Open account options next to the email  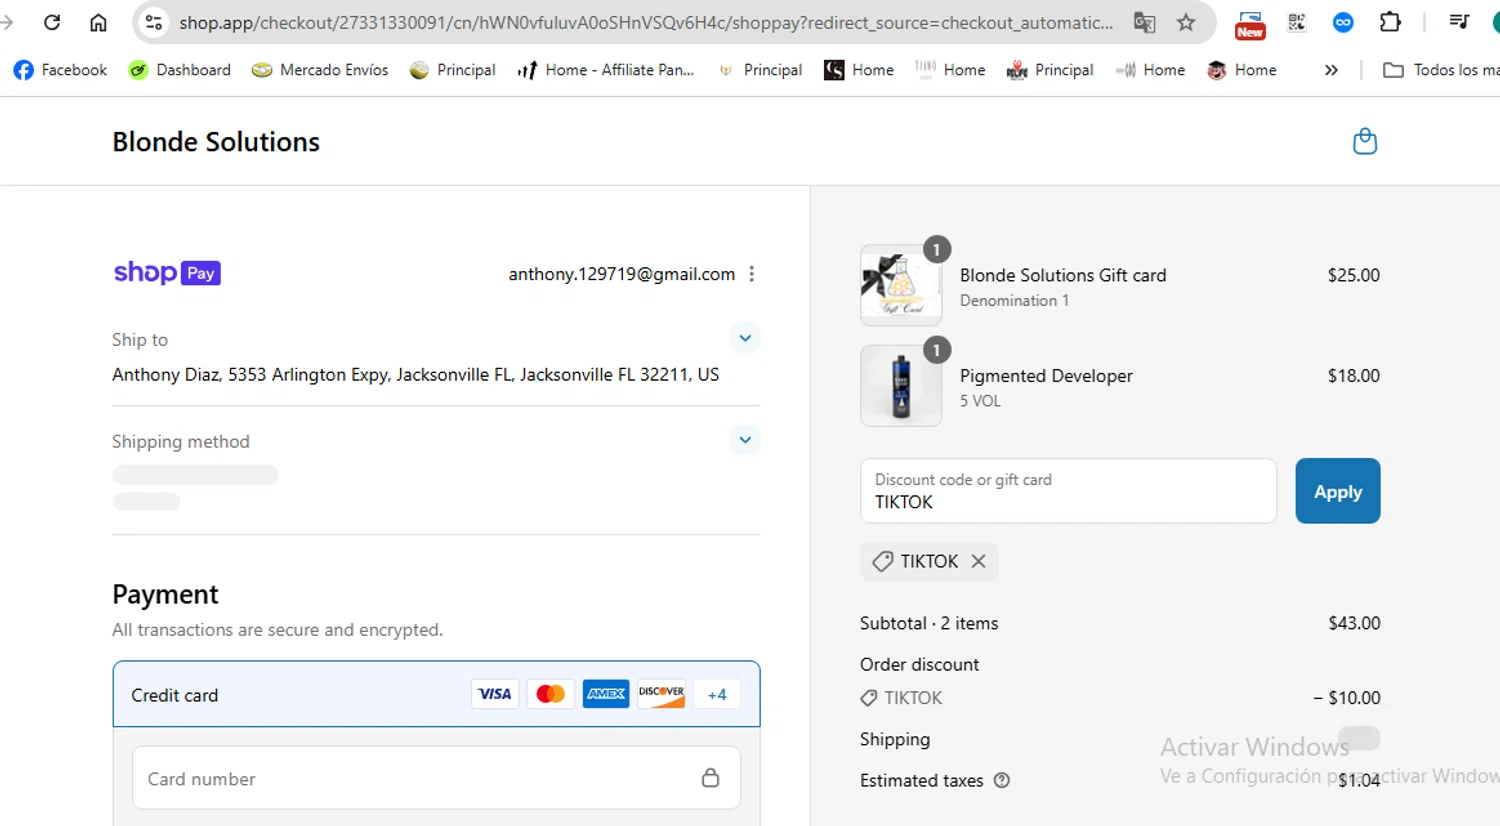point(752,274)
